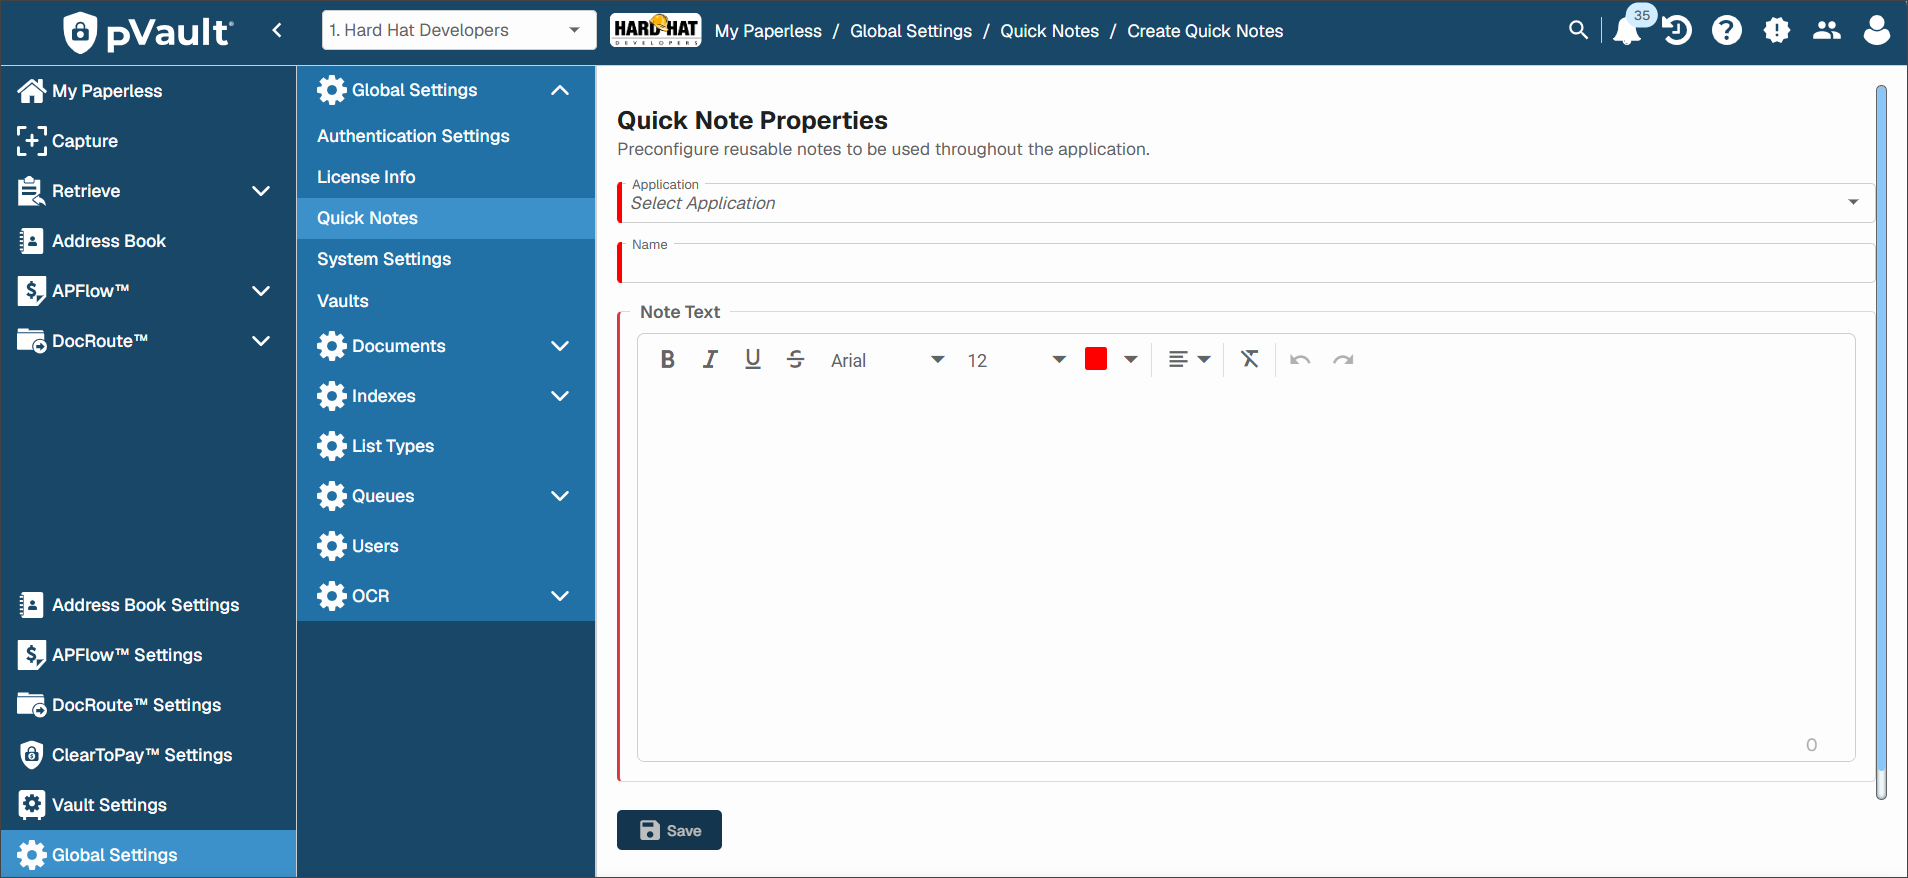Open notifications bell with 35 badge
The image size is (1908, 878).
pyautogui.click(x=1629, y=30)
